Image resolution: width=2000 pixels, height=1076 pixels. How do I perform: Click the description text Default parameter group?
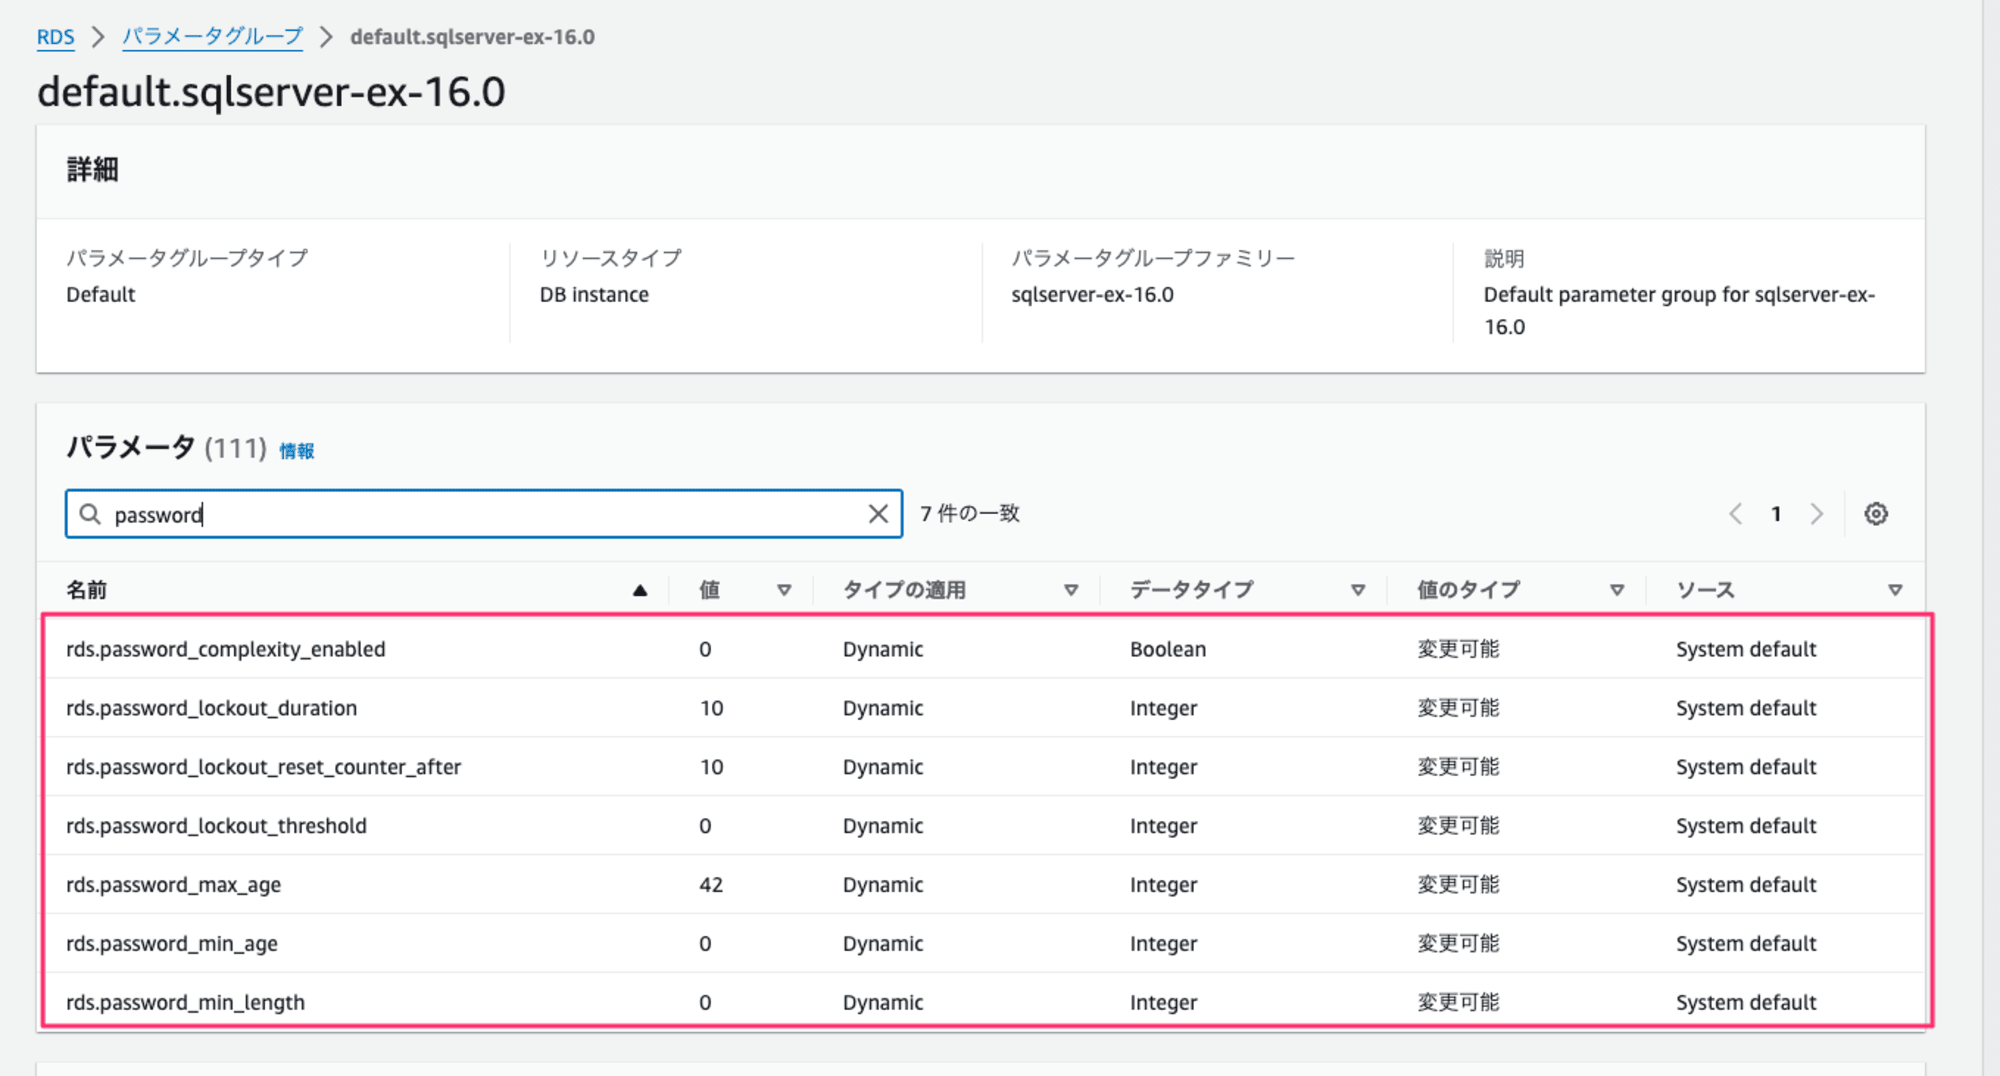1679,311
